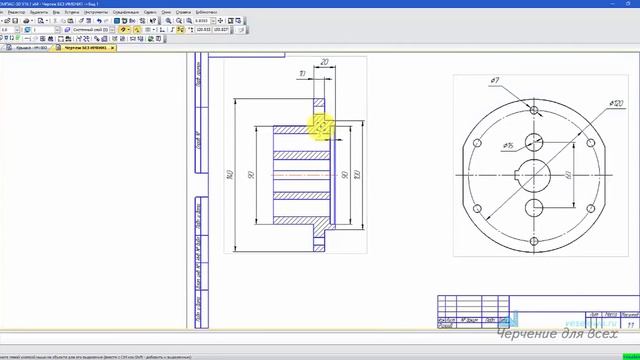Click the X coordinate field
This screenshot has height=360, width=640.
203,30
